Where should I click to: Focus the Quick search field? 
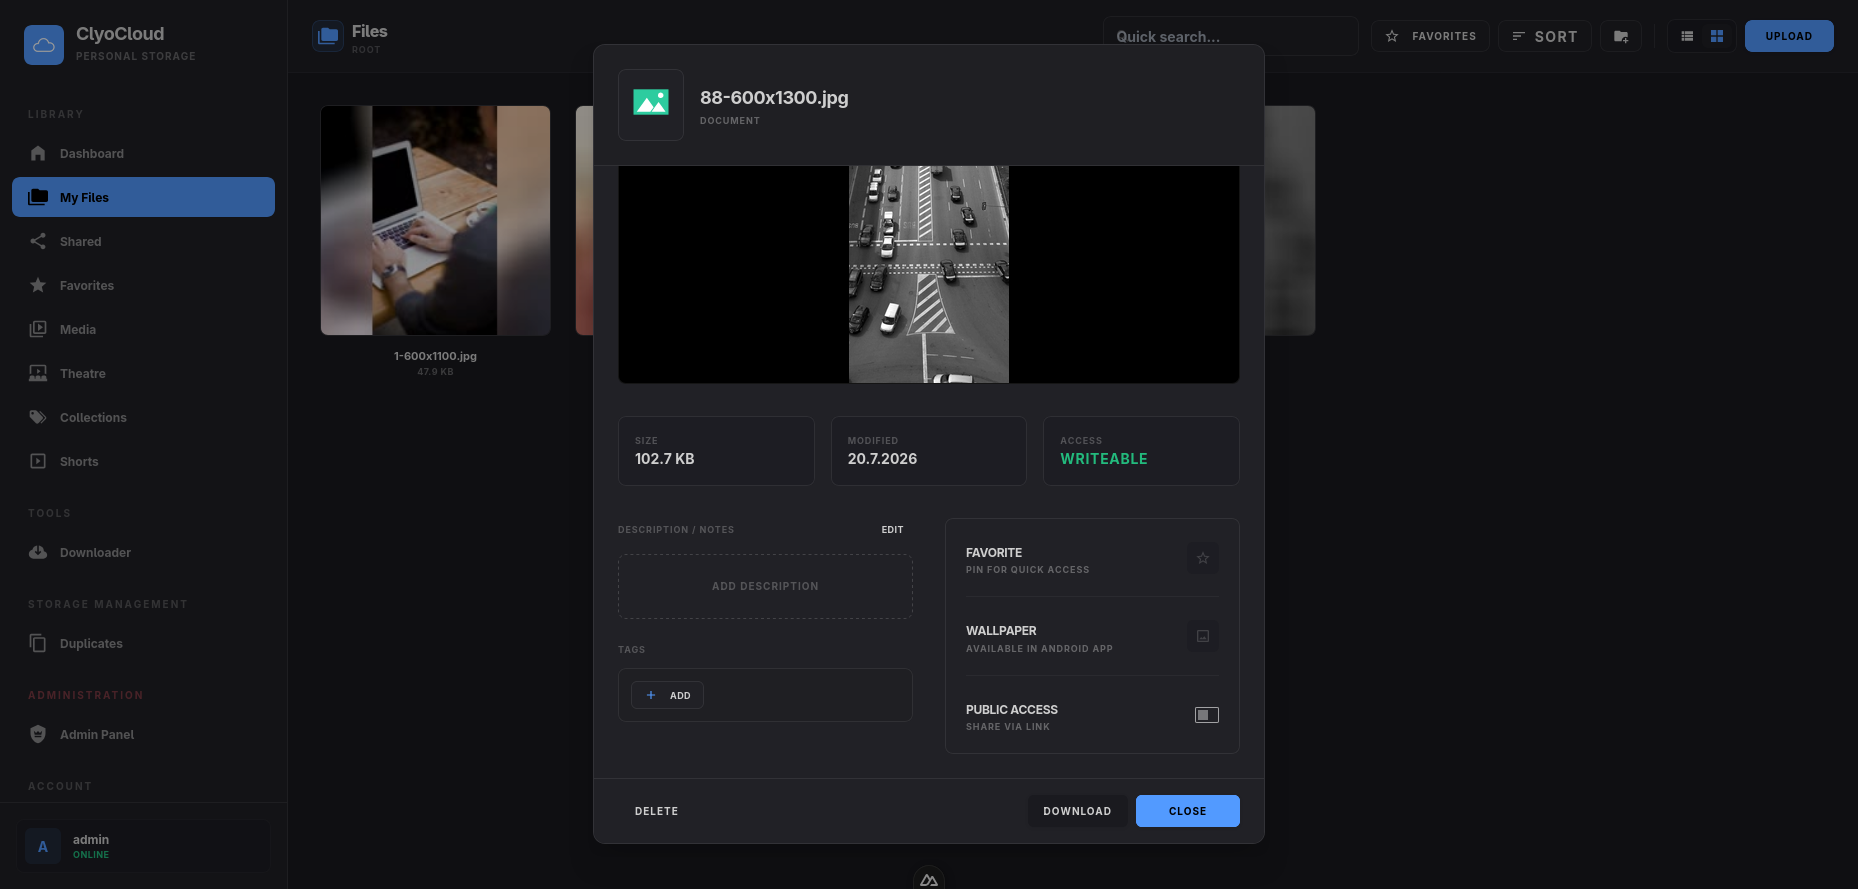pyautogui.click(x=1230, y=36)
